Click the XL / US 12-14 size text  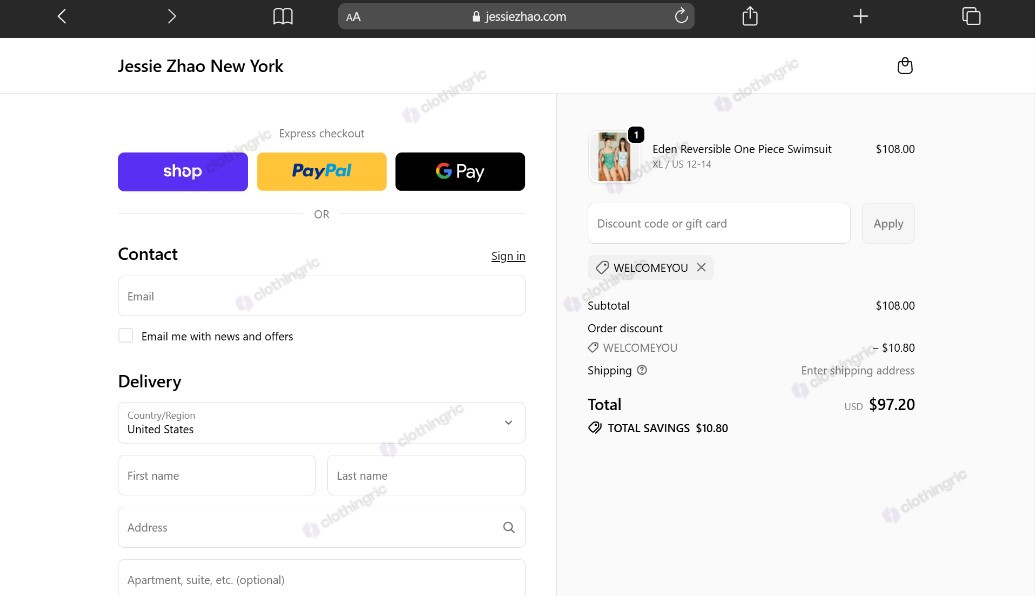[682, 164]
